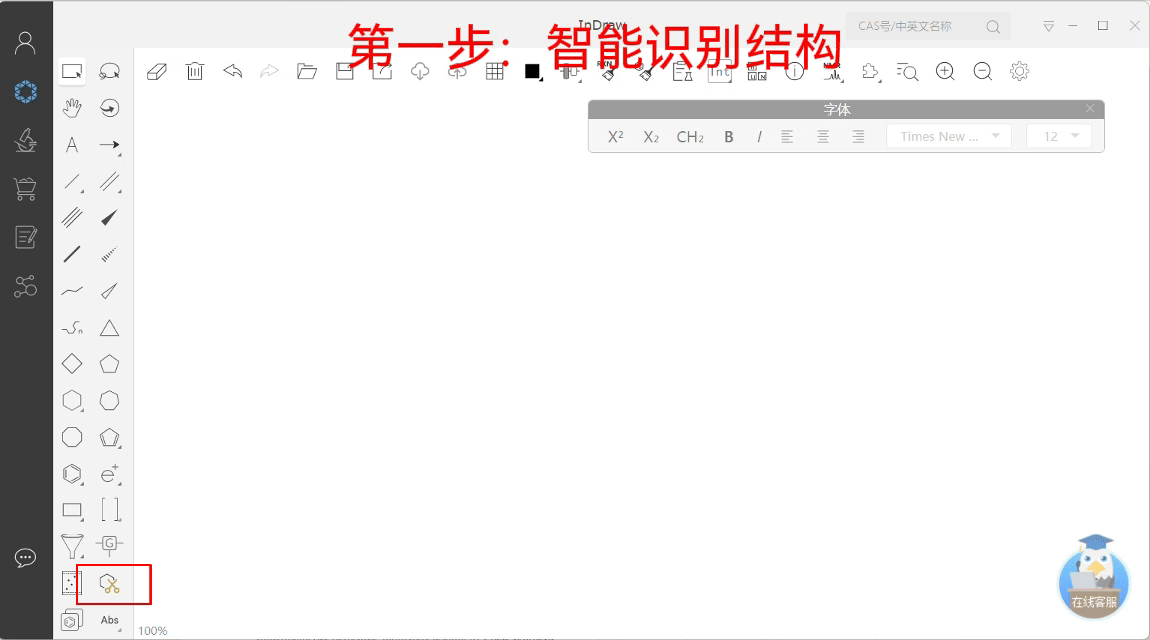Viewport: 1150px width, 640px height.
Task: Click the Abs button below the toolbar
Action: click(110, 620)
